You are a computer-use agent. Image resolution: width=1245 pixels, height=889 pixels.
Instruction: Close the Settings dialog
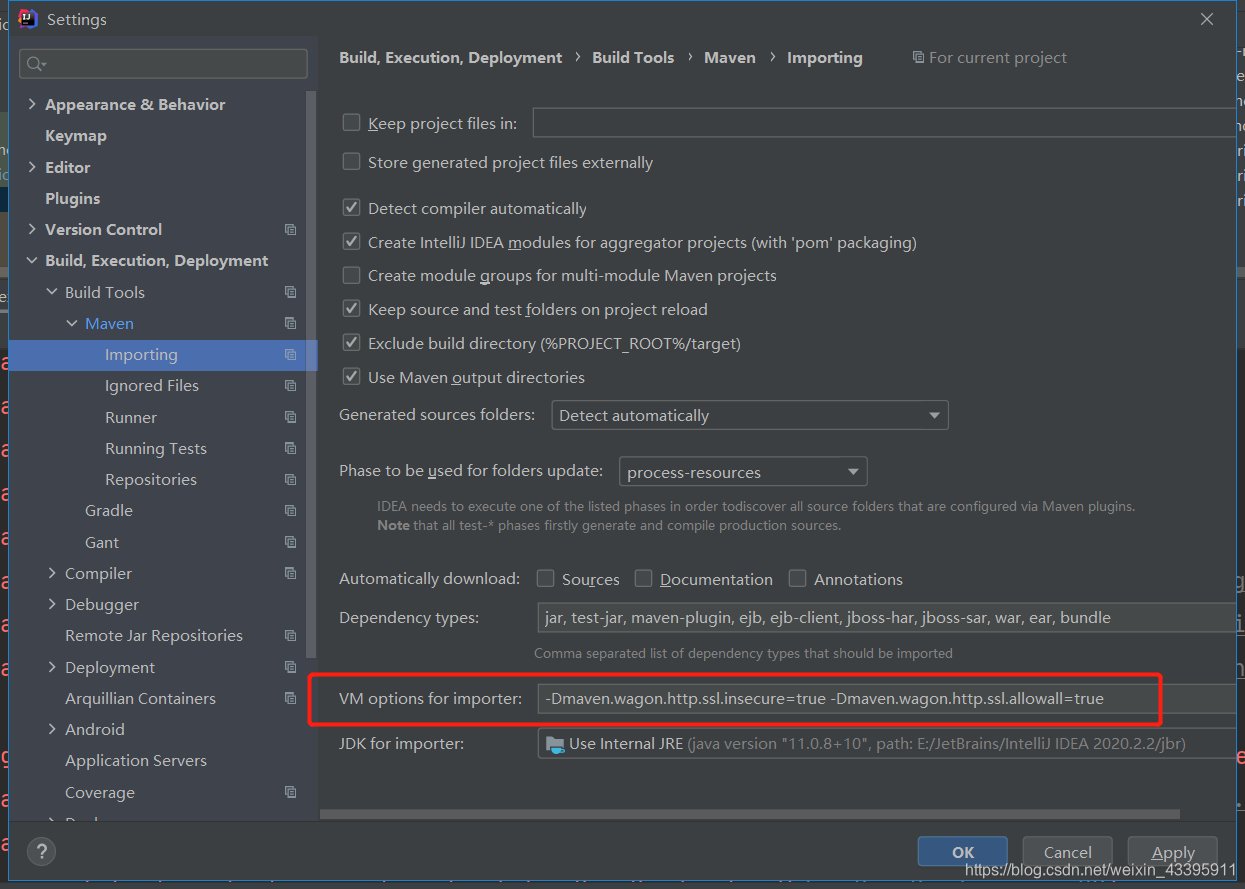(1207, 19)
